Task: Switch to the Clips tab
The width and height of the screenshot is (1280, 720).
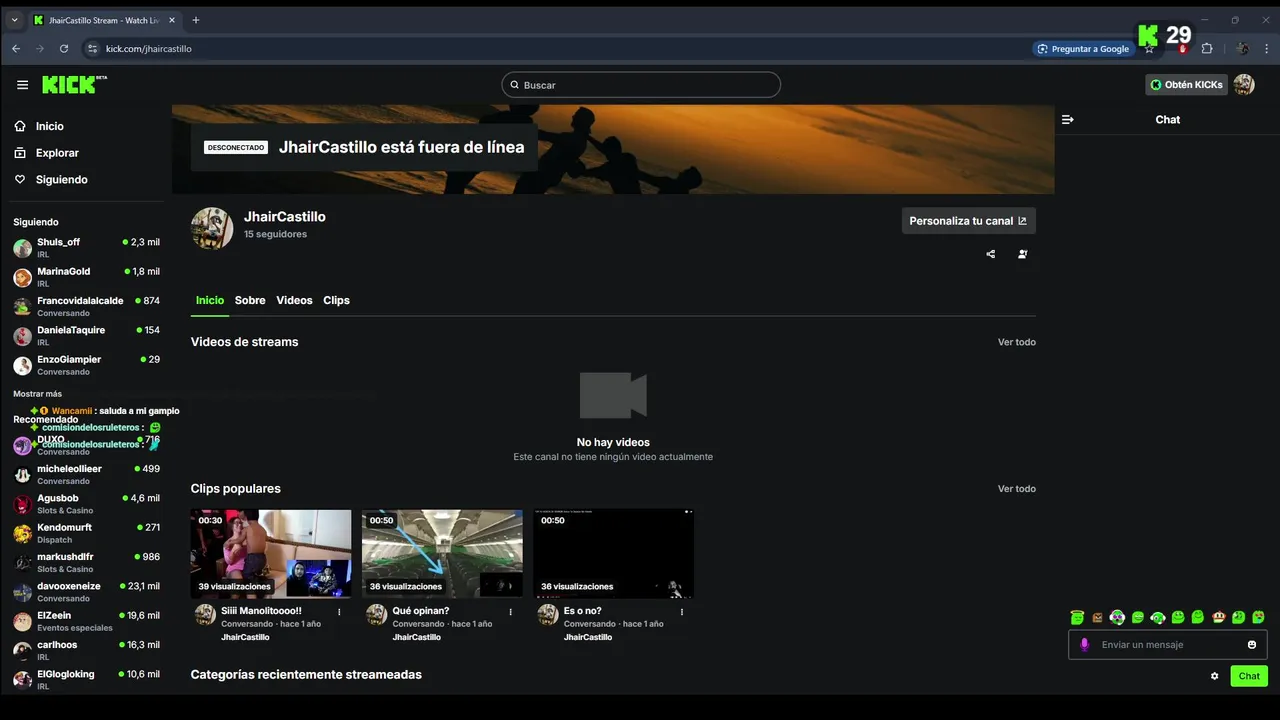Action: pos(336,300)
